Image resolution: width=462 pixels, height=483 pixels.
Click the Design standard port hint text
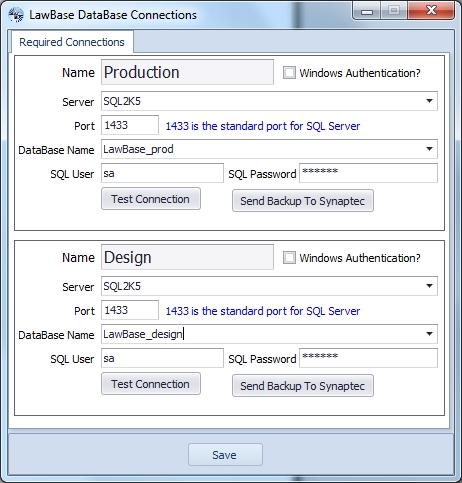pyautogui.click(x=263, y=311)
